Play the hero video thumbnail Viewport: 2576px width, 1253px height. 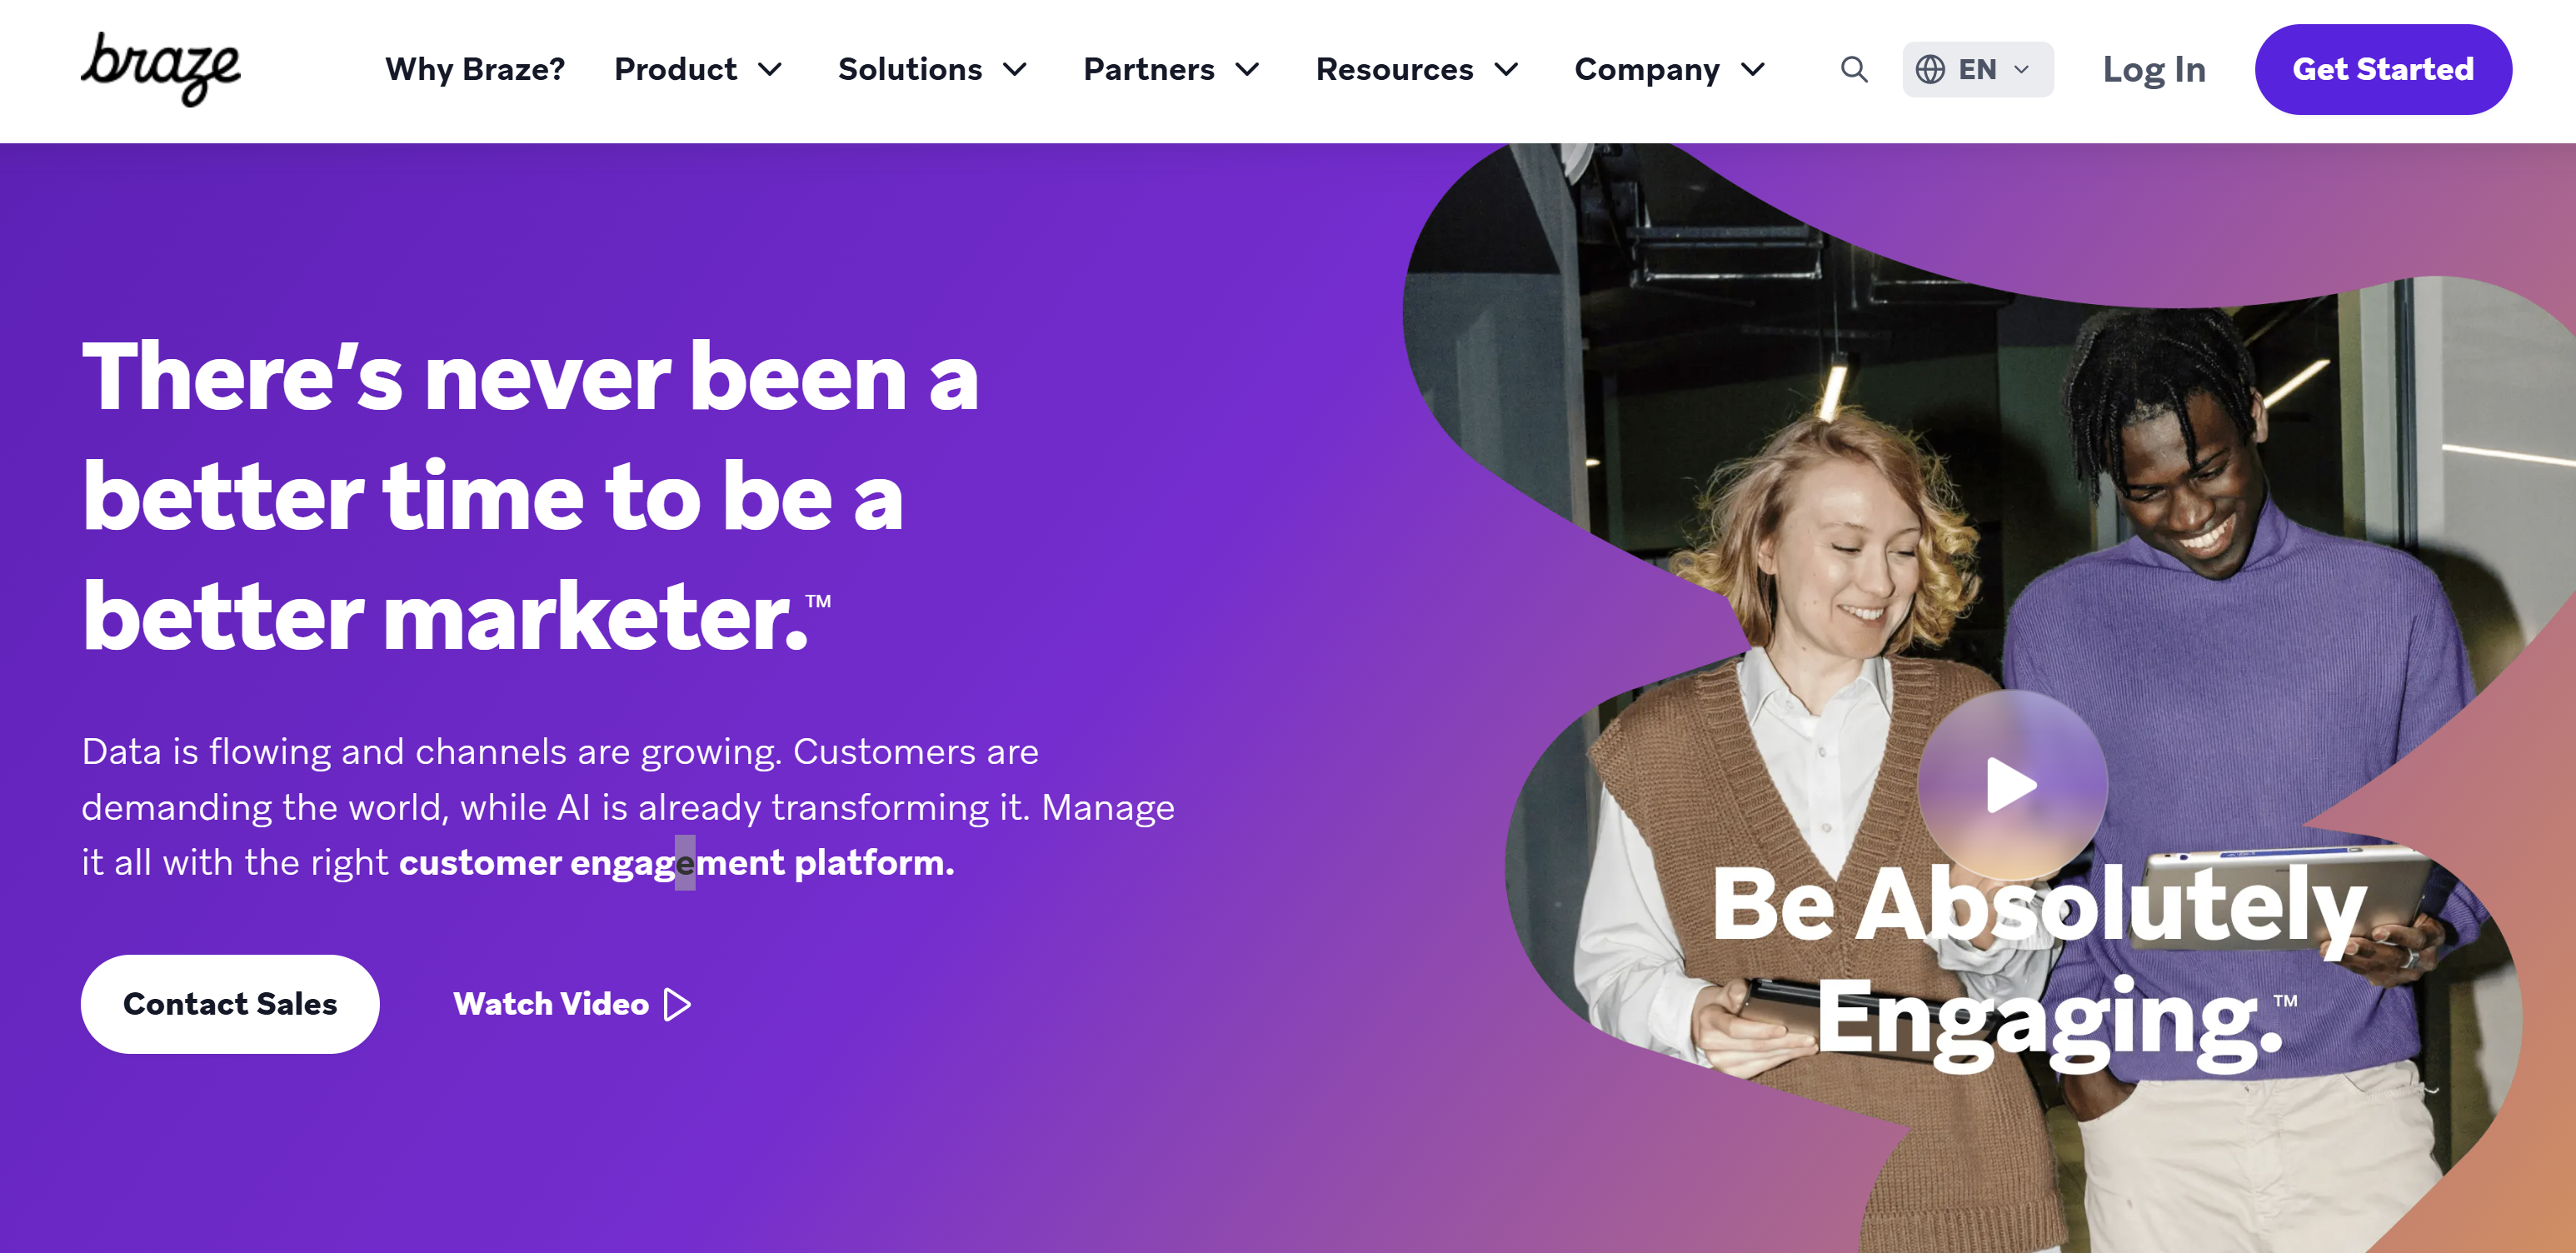[x=2011, y=785]
